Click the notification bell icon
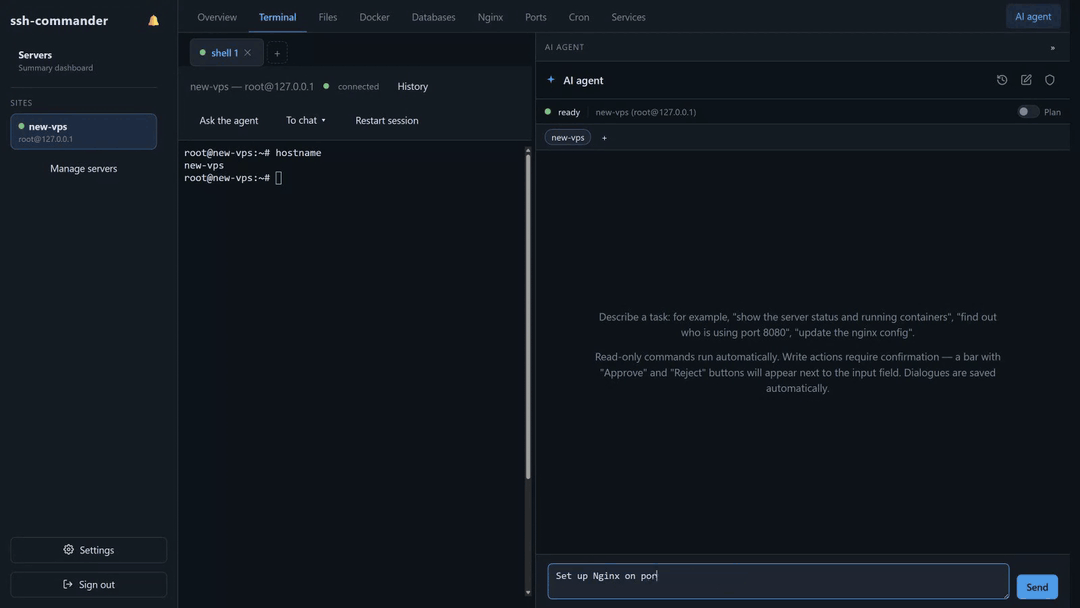This screenshot has height=608, width=1080. [154, 21]
